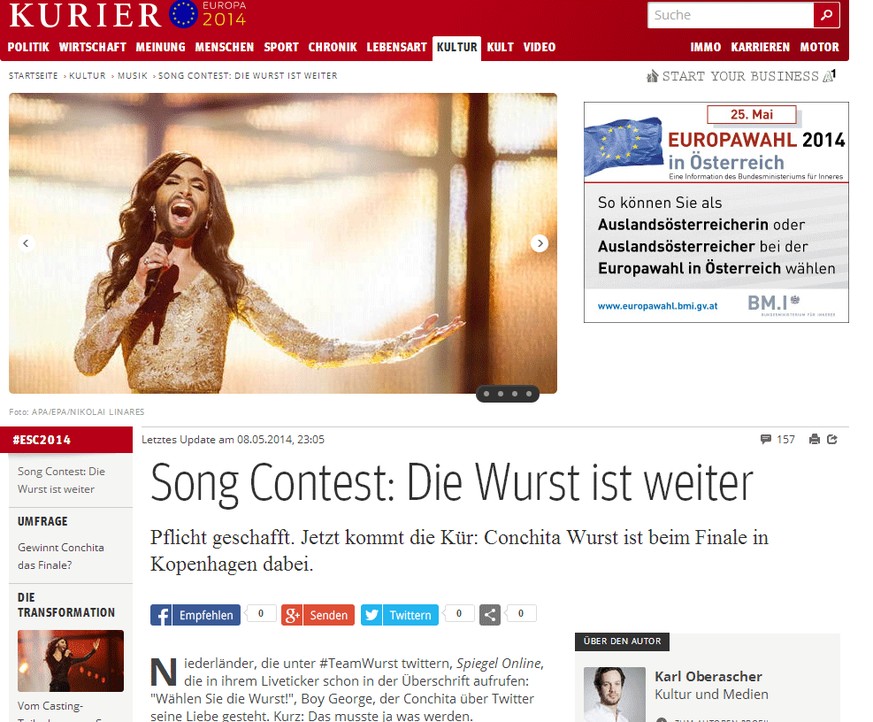
Task: Print the article via printer icon
Action: point(815,439)
